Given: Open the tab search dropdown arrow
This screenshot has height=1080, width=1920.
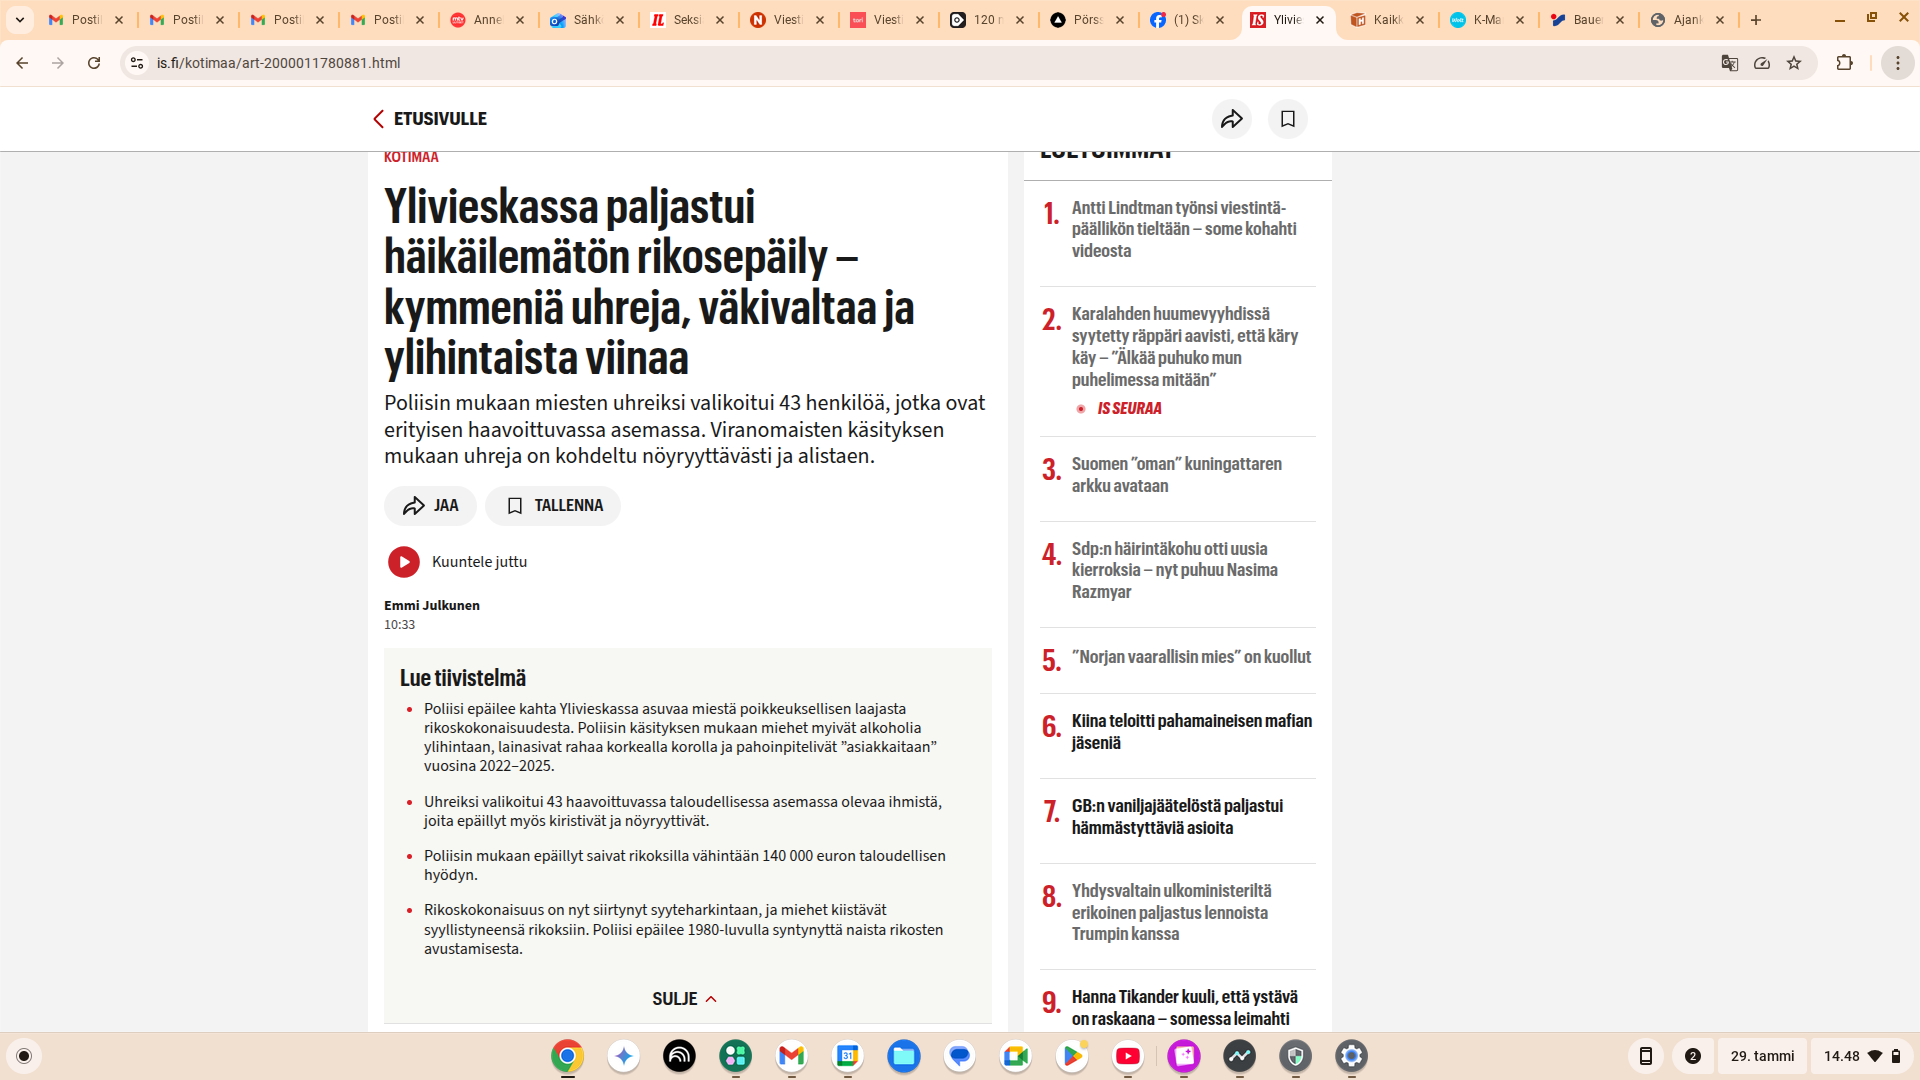Looking at the screenshot, I should 20,20.
